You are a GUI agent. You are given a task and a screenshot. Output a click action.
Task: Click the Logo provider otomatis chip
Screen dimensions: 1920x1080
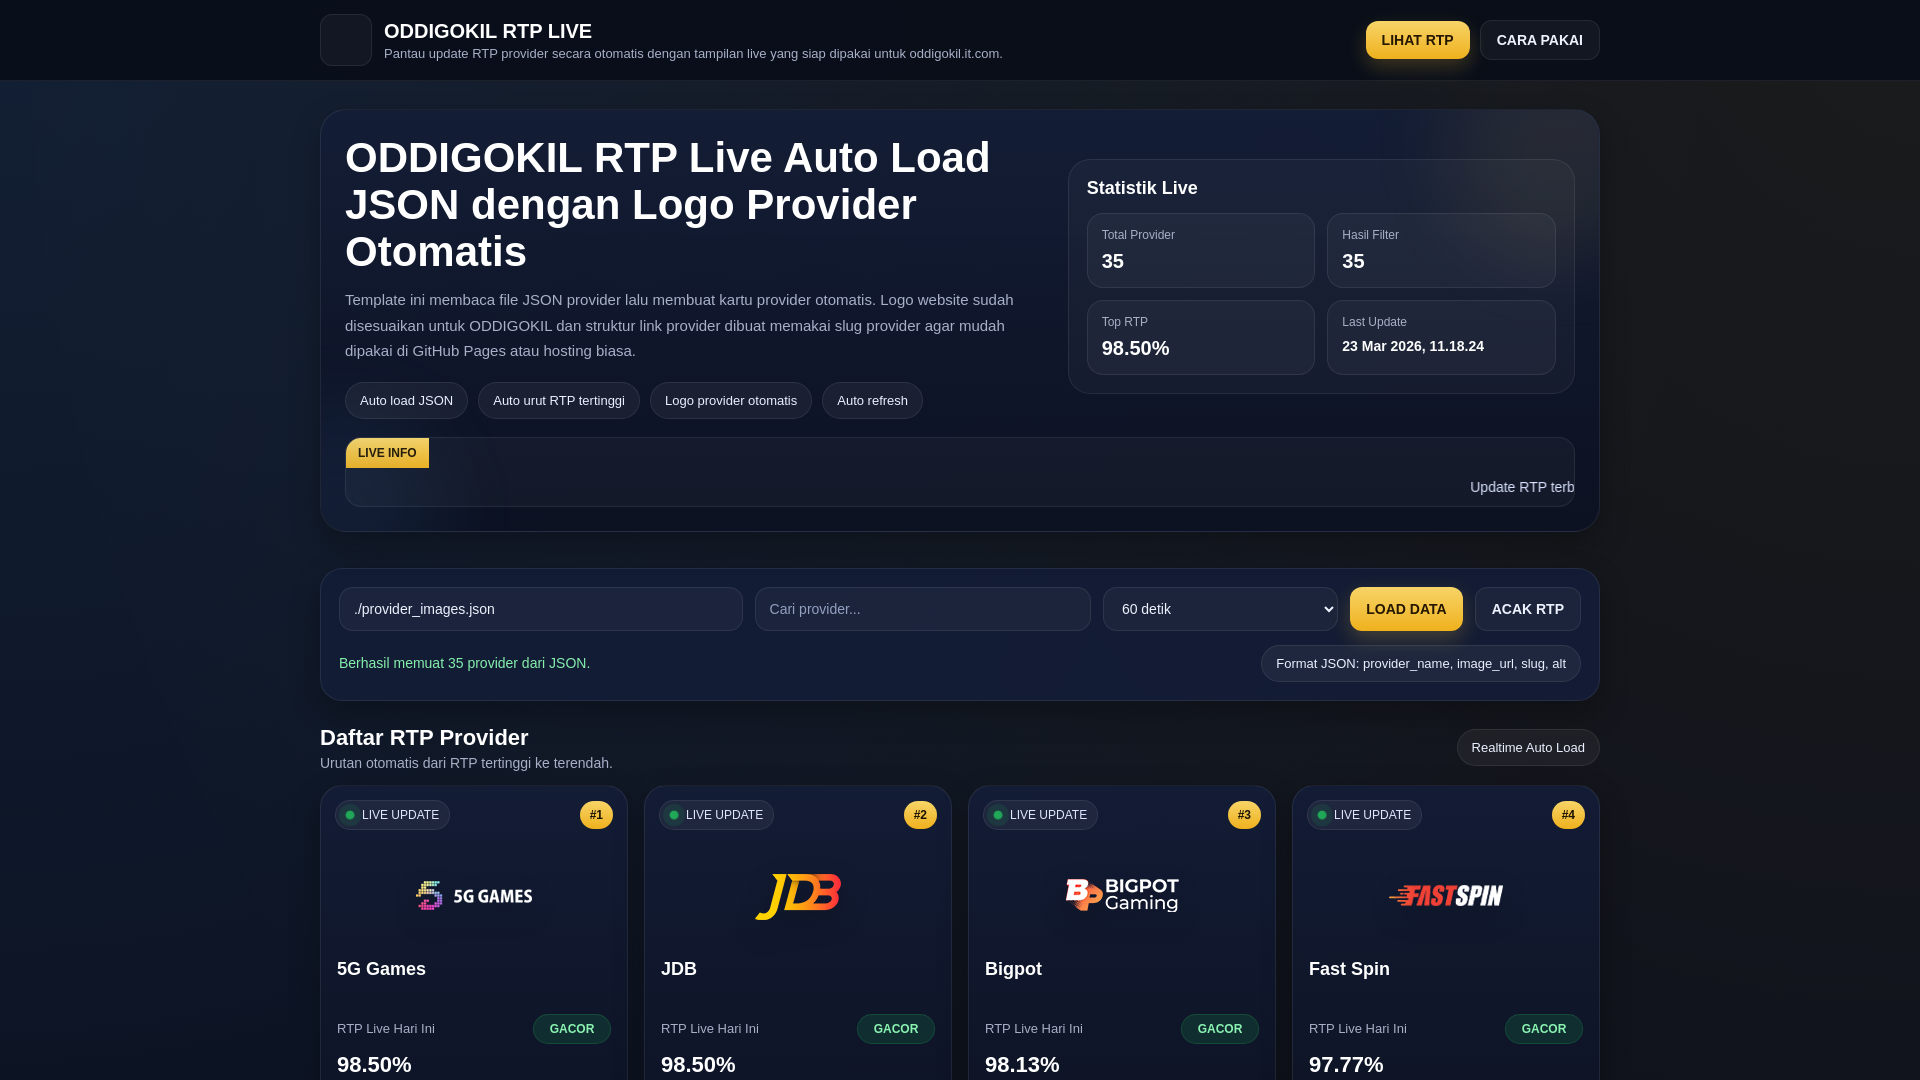[731, 401]
